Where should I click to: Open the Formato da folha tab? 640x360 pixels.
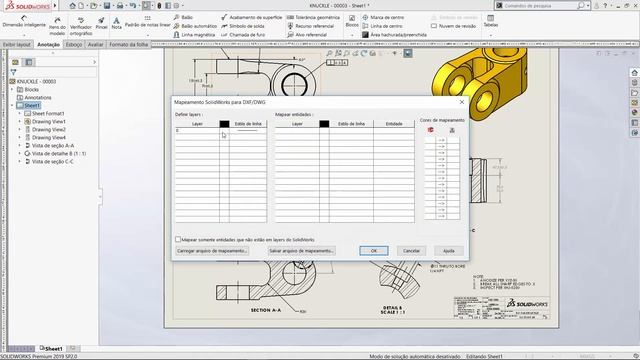click(129, 44)
